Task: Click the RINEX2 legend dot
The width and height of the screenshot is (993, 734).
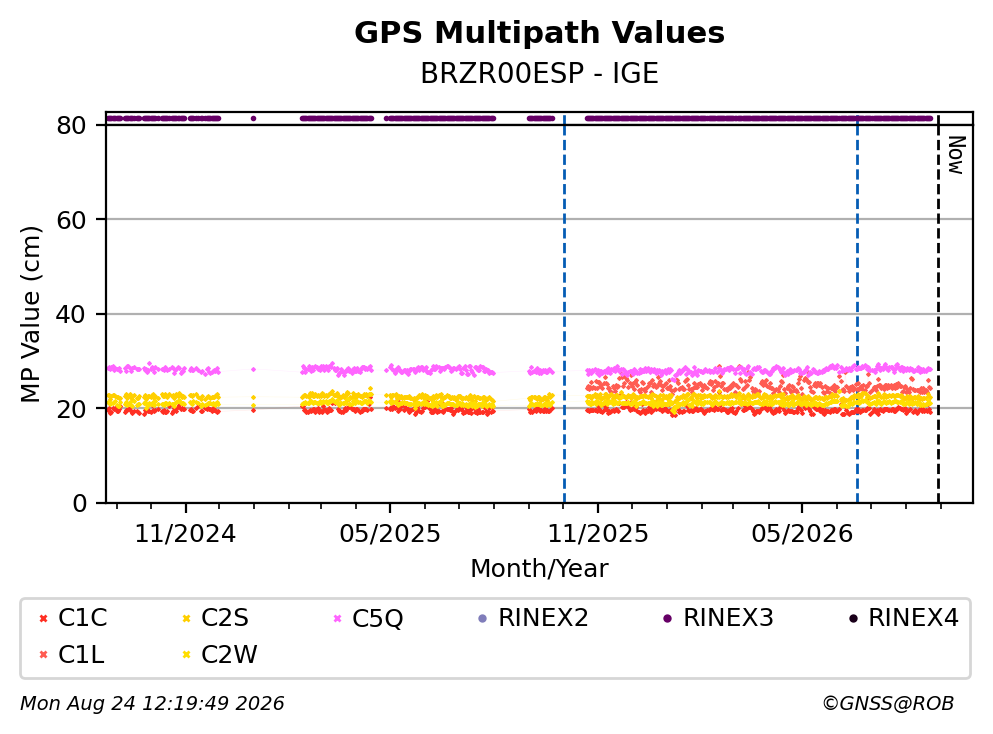Action: click(483, 619)
